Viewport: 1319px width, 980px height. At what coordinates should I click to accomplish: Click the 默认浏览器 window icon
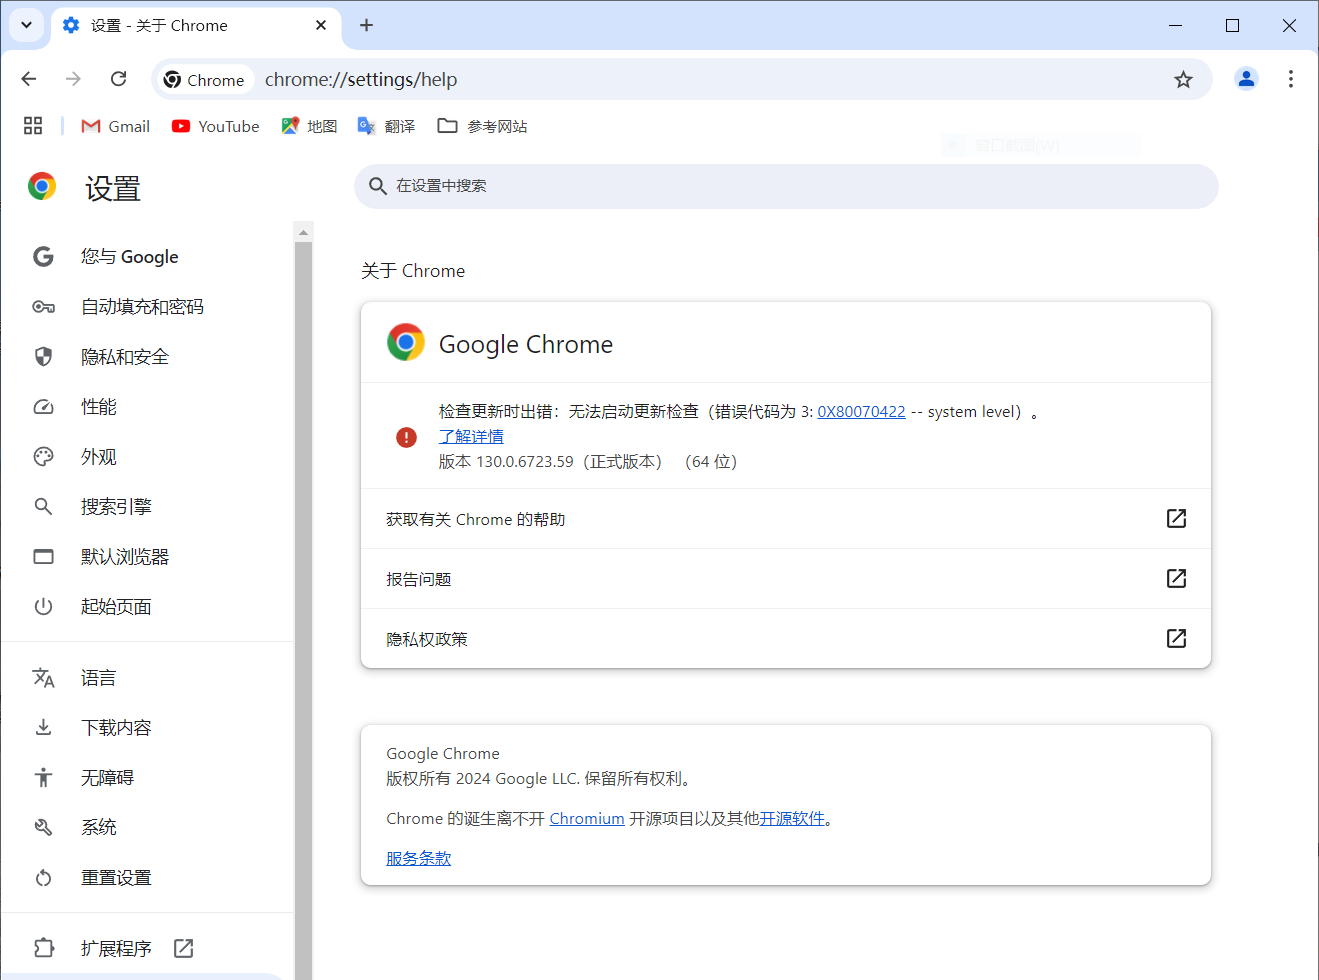pyautogui.click(x=43, y=557)
